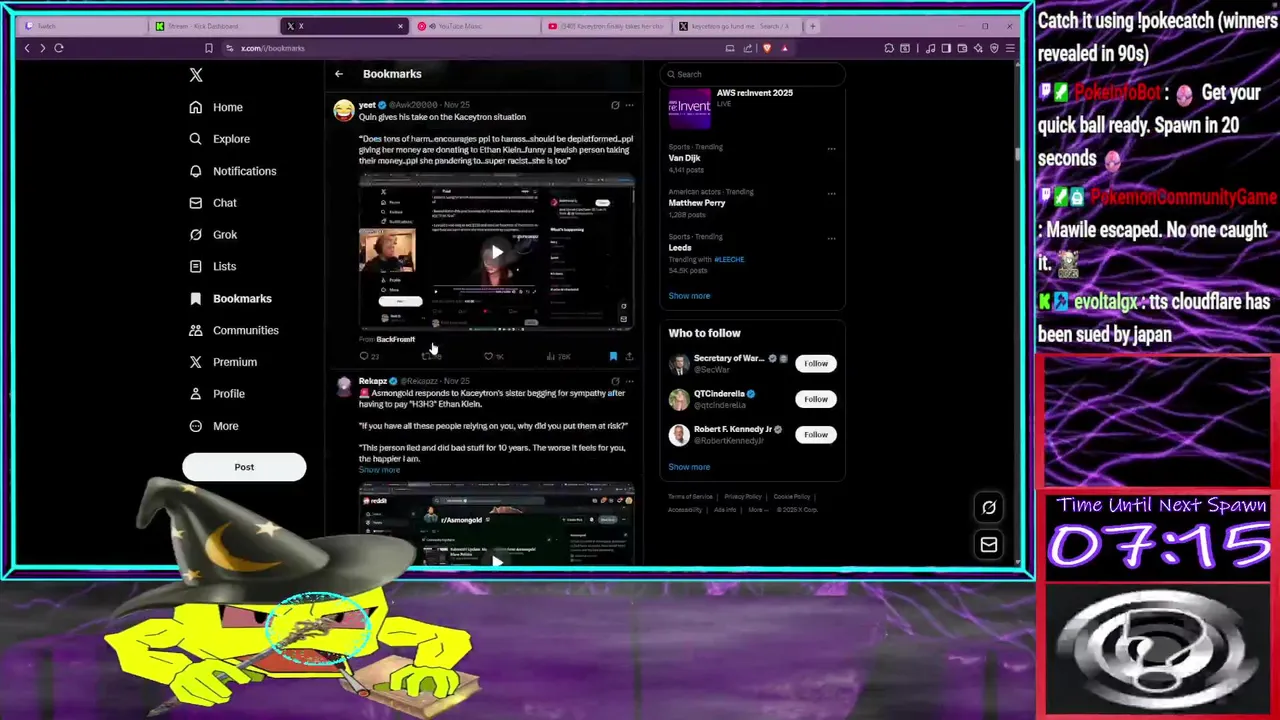Show more trending topics

(x=689, y=296)
